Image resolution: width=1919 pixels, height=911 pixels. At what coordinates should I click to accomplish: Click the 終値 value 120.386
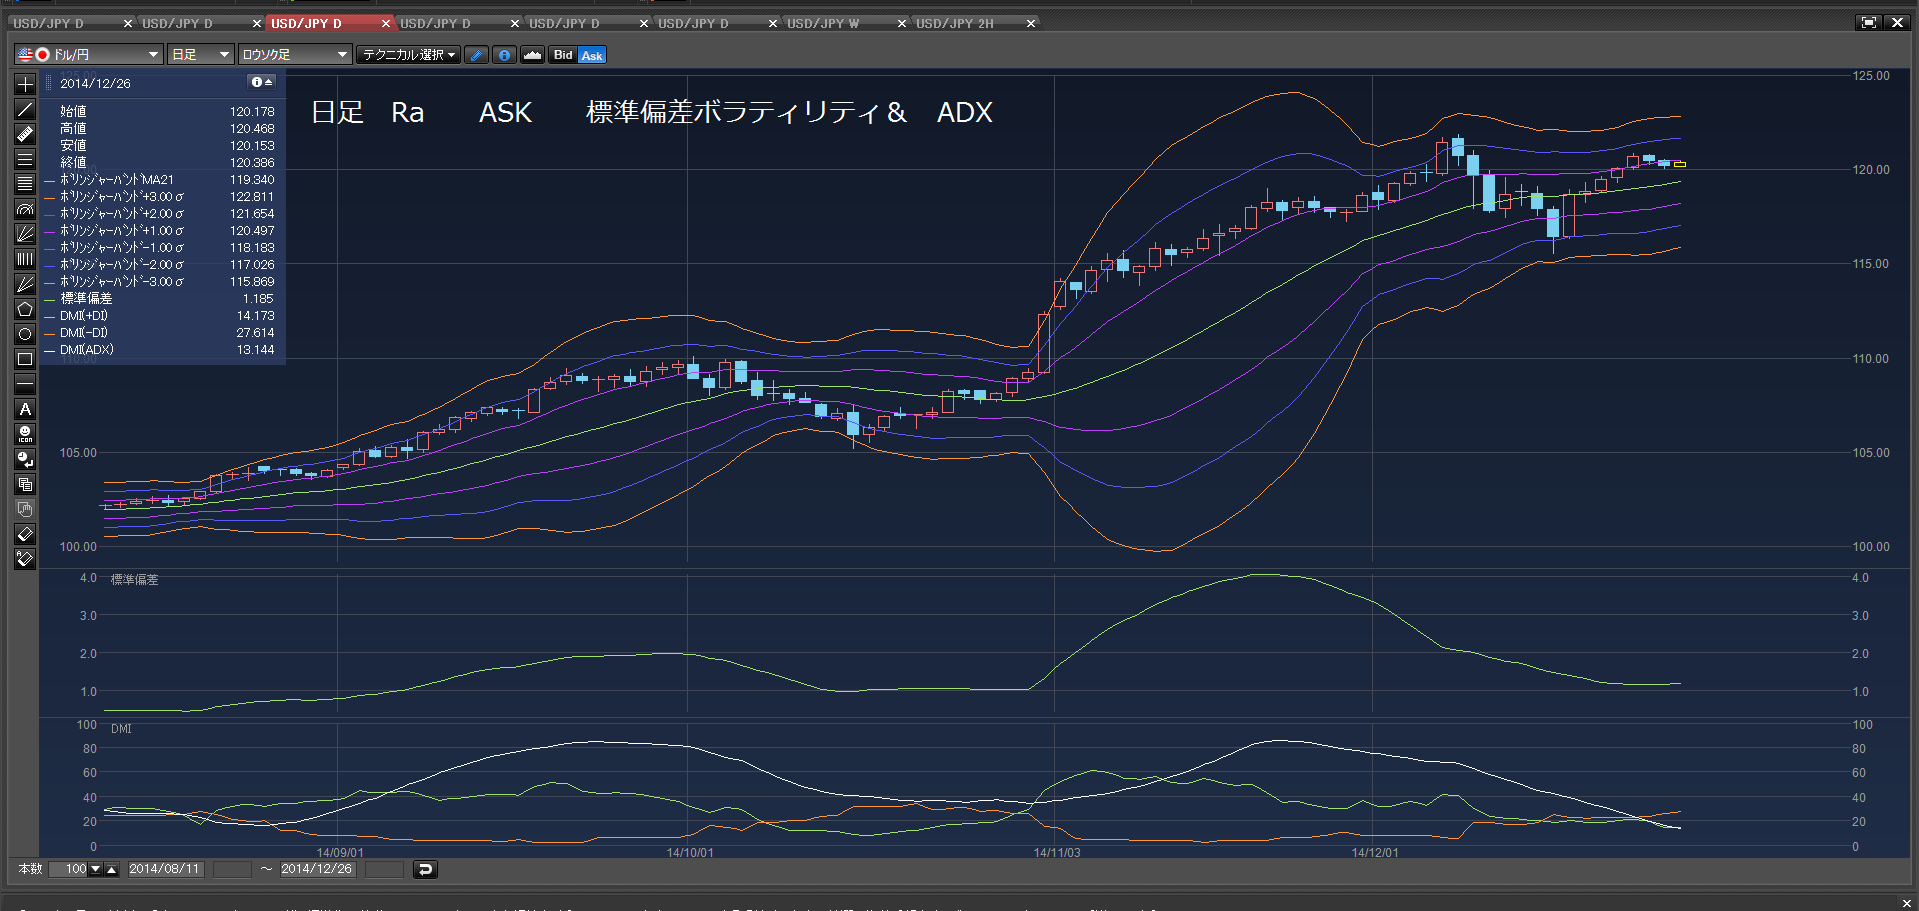[252, 163]
